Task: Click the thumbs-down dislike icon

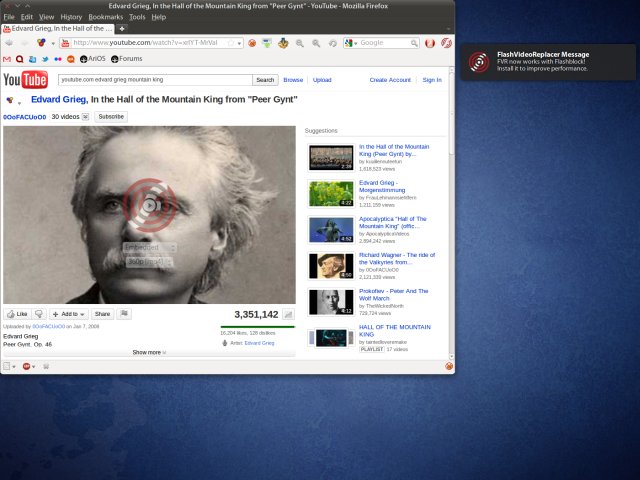Action: click(x=39, y=314)
